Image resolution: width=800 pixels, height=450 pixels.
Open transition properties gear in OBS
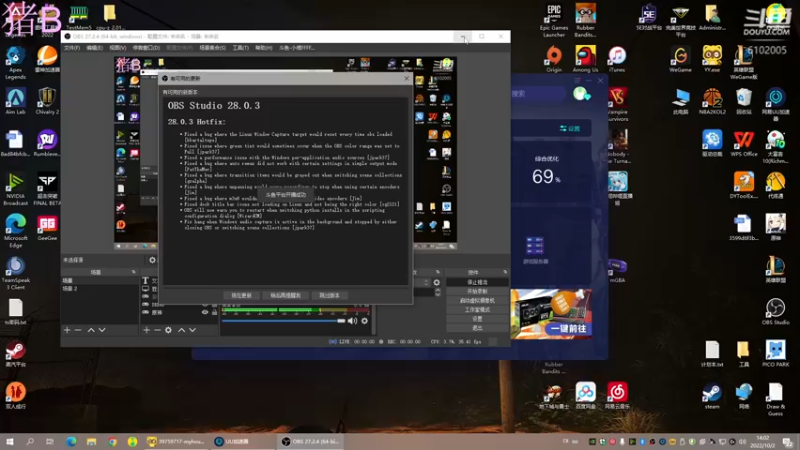pos(437,282)
